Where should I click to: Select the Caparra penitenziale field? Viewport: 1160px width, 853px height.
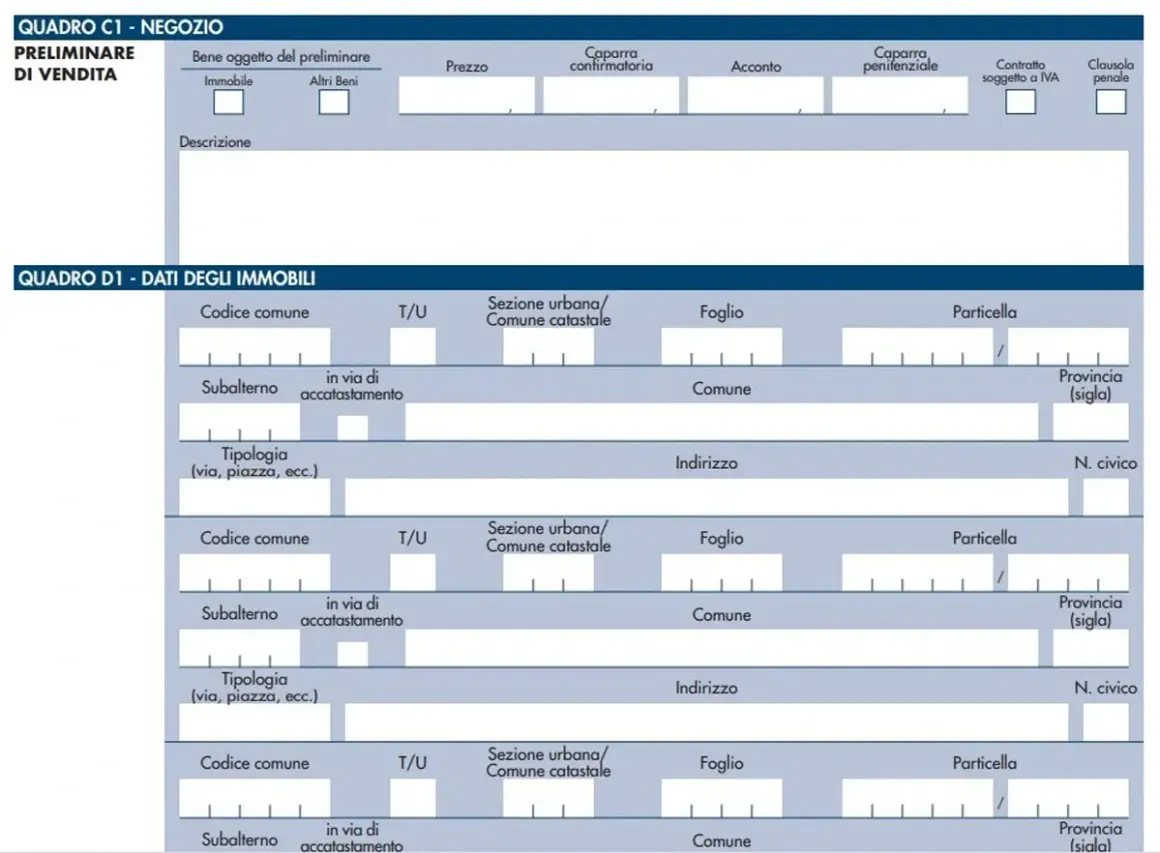[x=900, y=95]
